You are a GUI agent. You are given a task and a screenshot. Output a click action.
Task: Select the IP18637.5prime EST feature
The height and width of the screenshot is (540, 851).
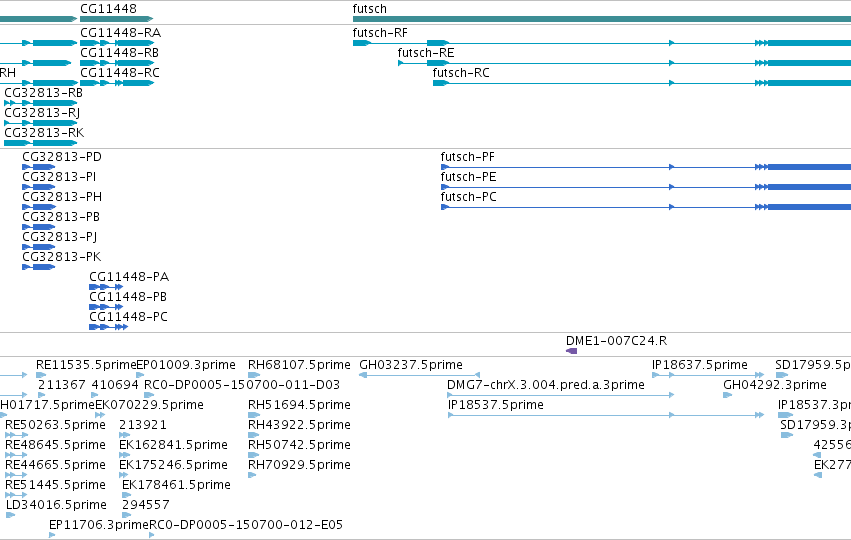point(708,375)
